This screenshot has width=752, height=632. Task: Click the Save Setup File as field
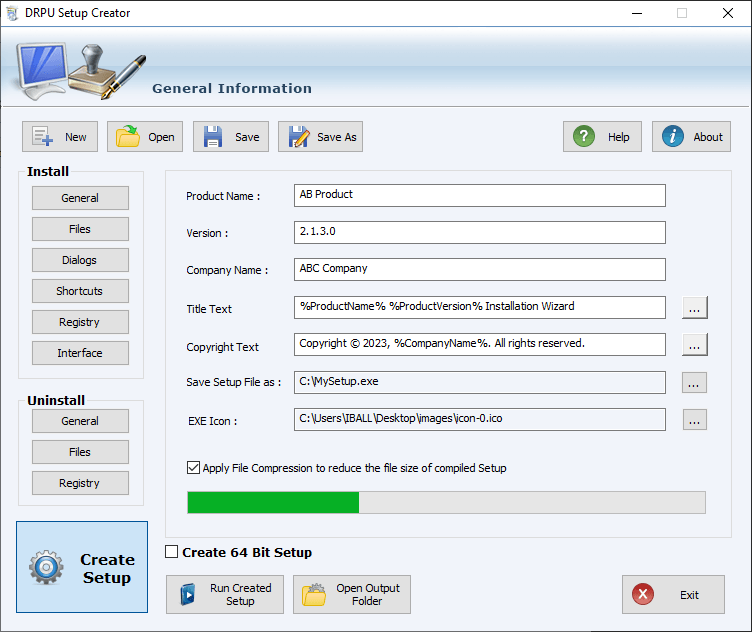[x=480, y=382]
